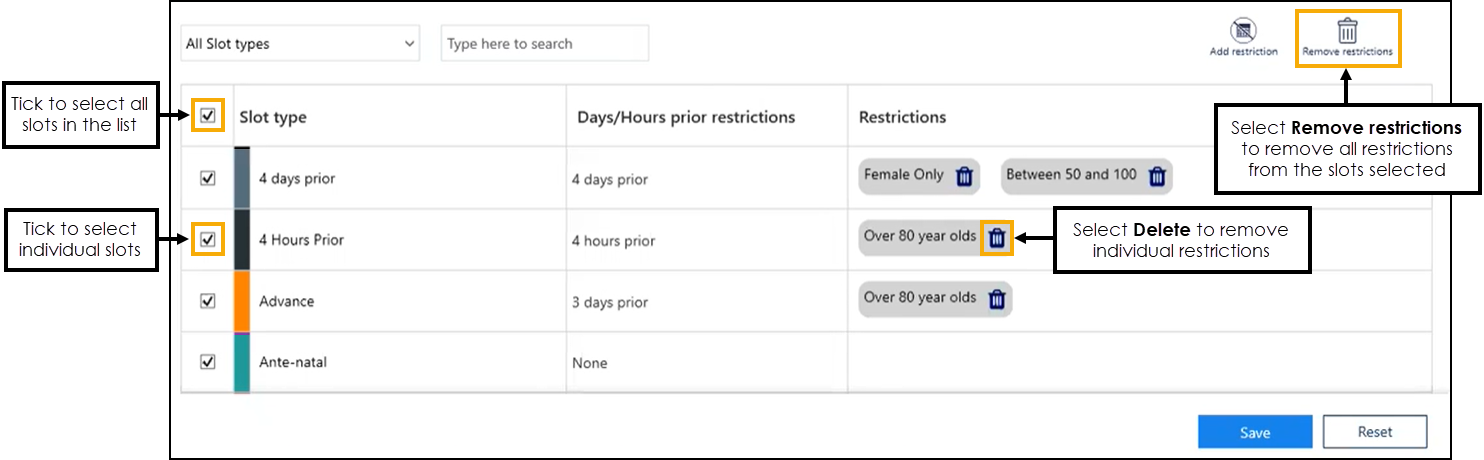Click the Remove restrictions trash icon

[x=1347, y=31]
